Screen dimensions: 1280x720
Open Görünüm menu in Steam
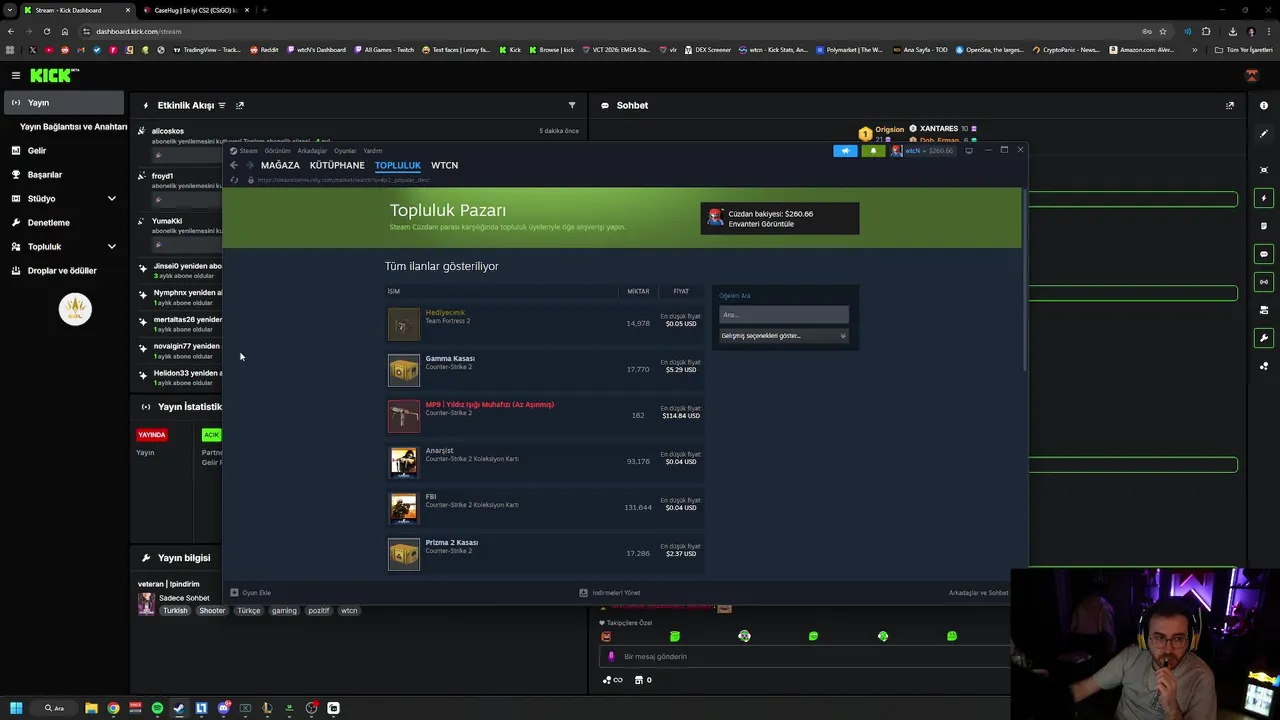[277, 151]
